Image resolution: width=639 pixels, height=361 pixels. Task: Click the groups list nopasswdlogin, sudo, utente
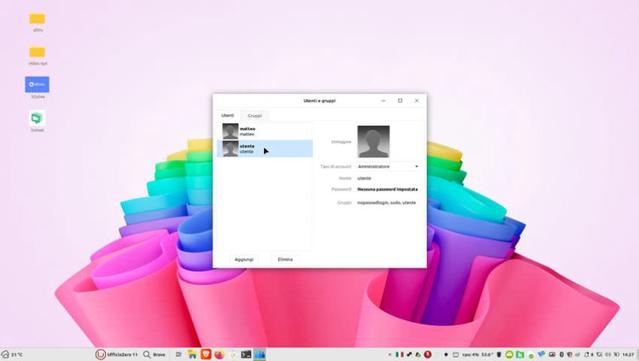pyautogui.click(x=386, y=203)
